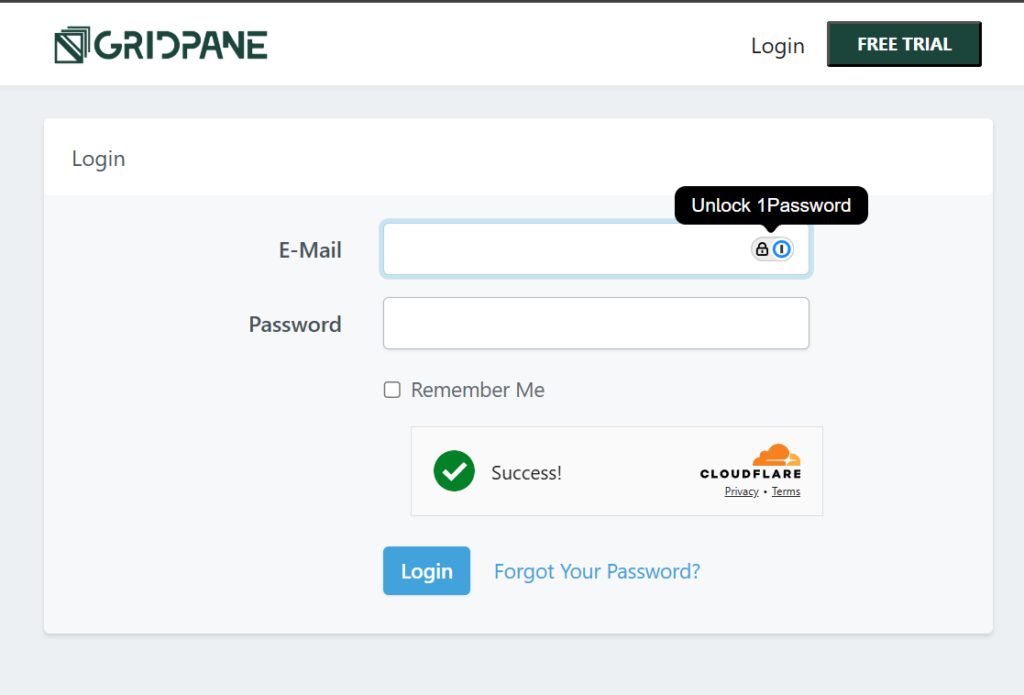Click the blue Login submit button
The width and height of the screenshot is (1024, 695).
(x=426, y=571)
